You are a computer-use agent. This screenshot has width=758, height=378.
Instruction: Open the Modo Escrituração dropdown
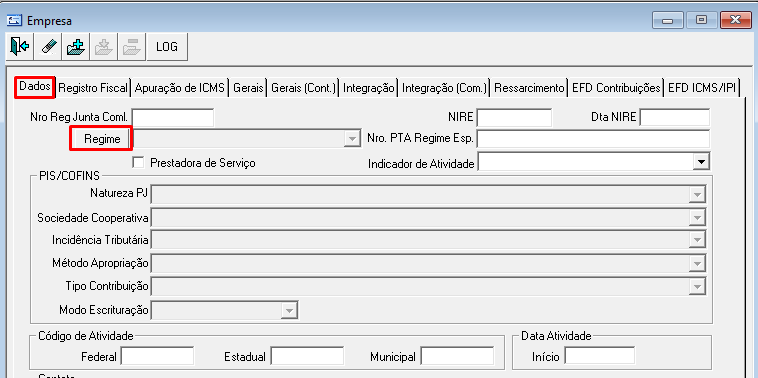(289, 310)
